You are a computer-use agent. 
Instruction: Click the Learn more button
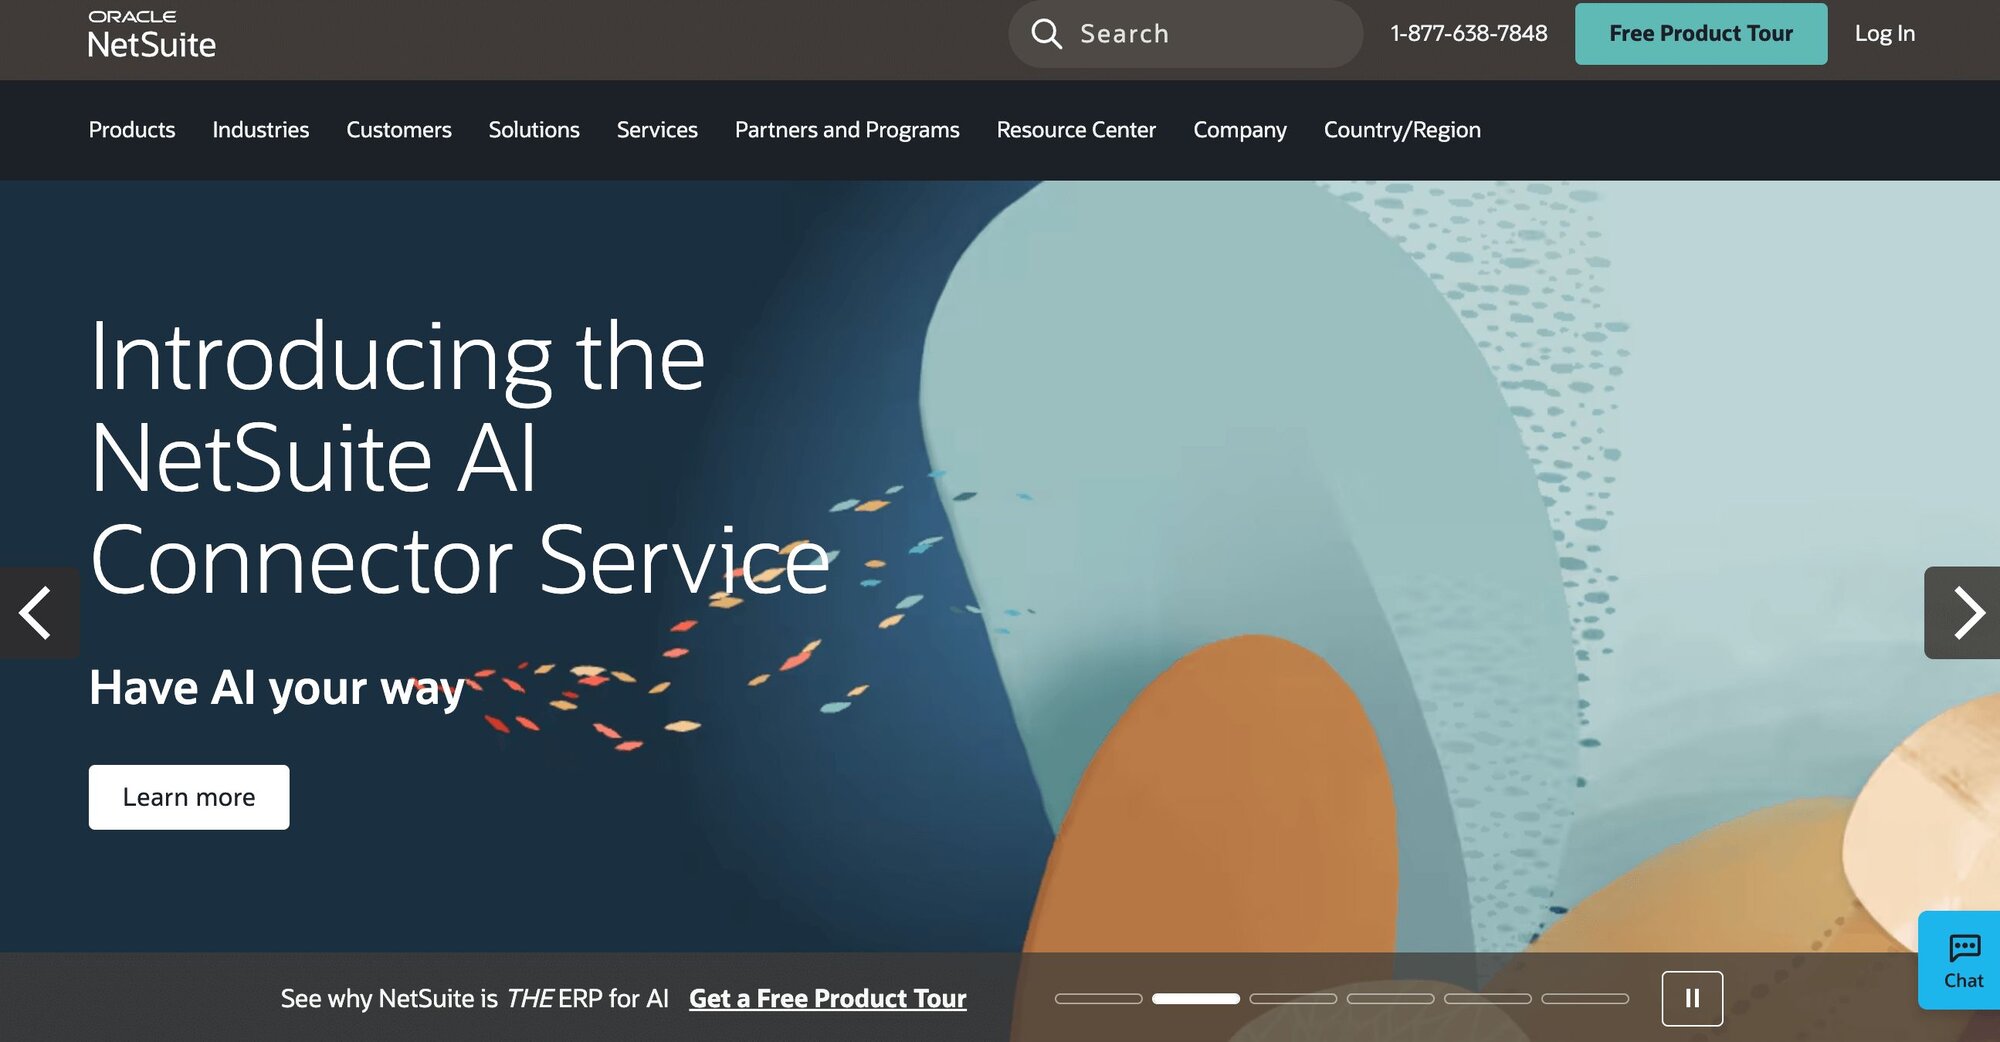pos(189,797)
